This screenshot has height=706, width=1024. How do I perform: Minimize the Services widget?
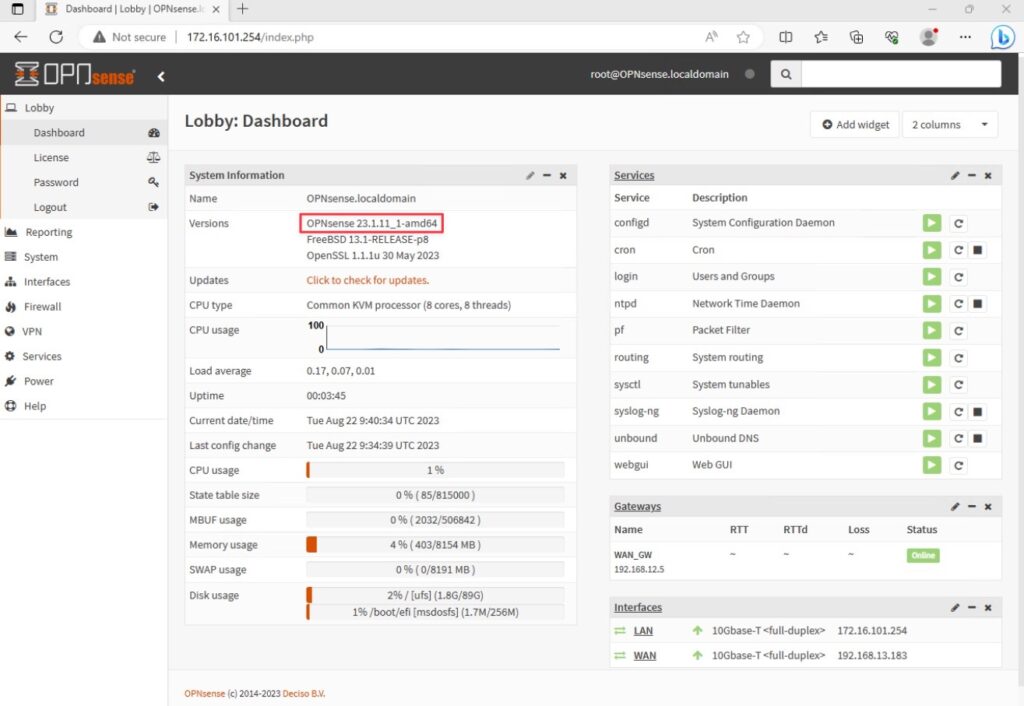[972, 176]
